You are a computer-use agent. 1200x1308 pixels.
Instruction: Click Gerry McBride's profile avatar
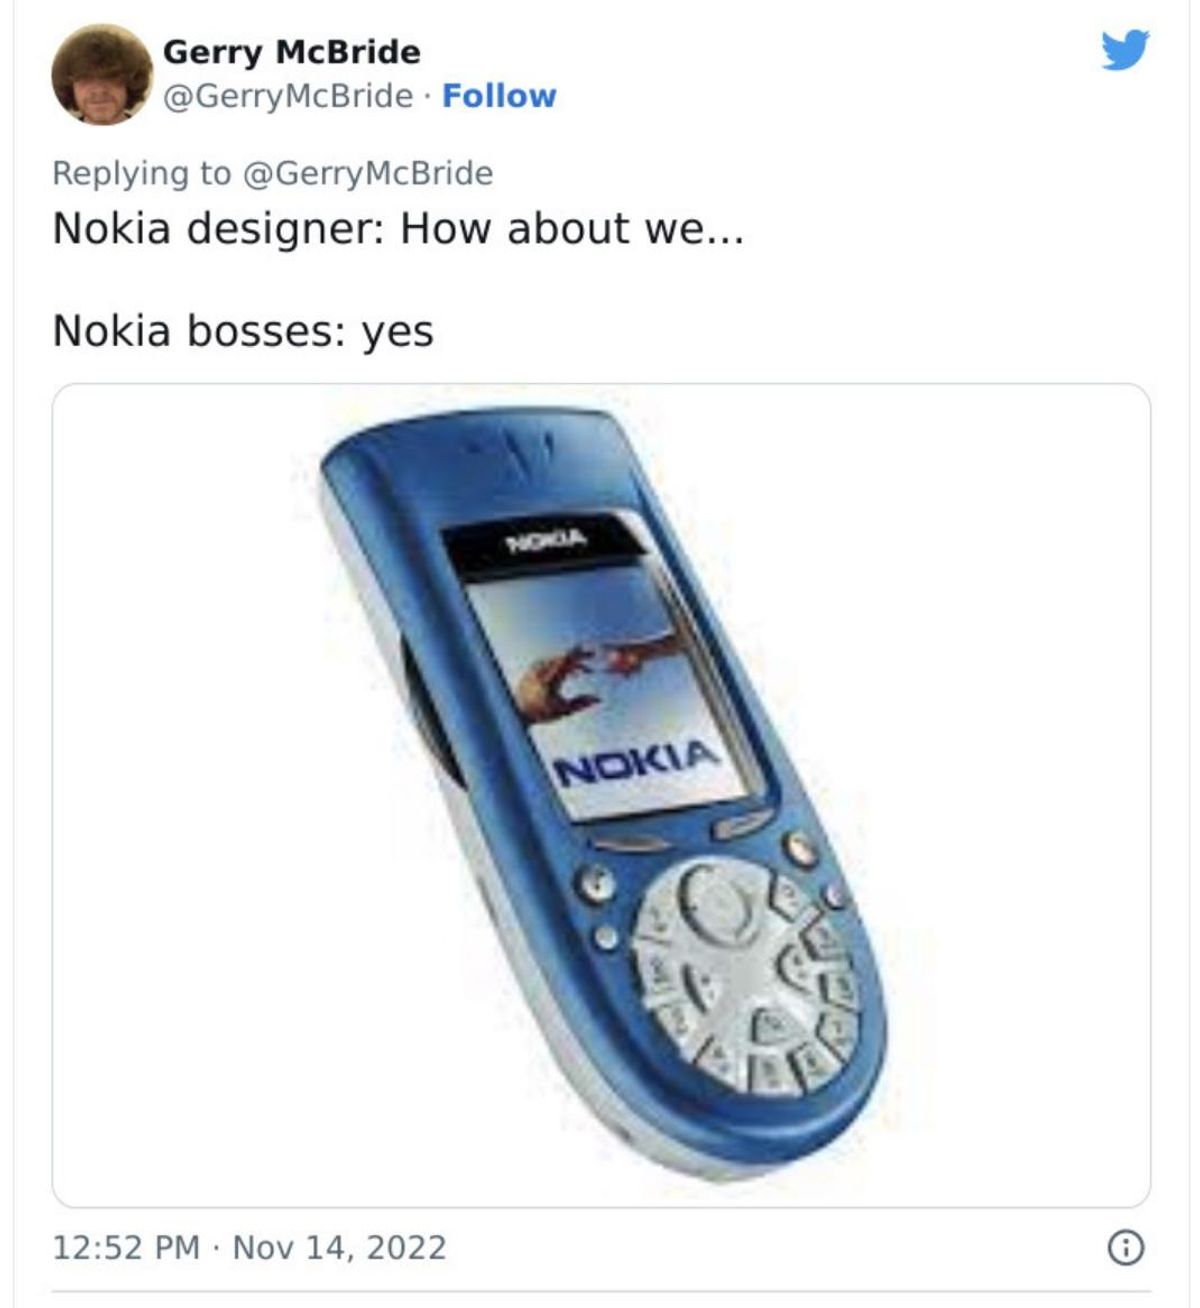(101, 74)
